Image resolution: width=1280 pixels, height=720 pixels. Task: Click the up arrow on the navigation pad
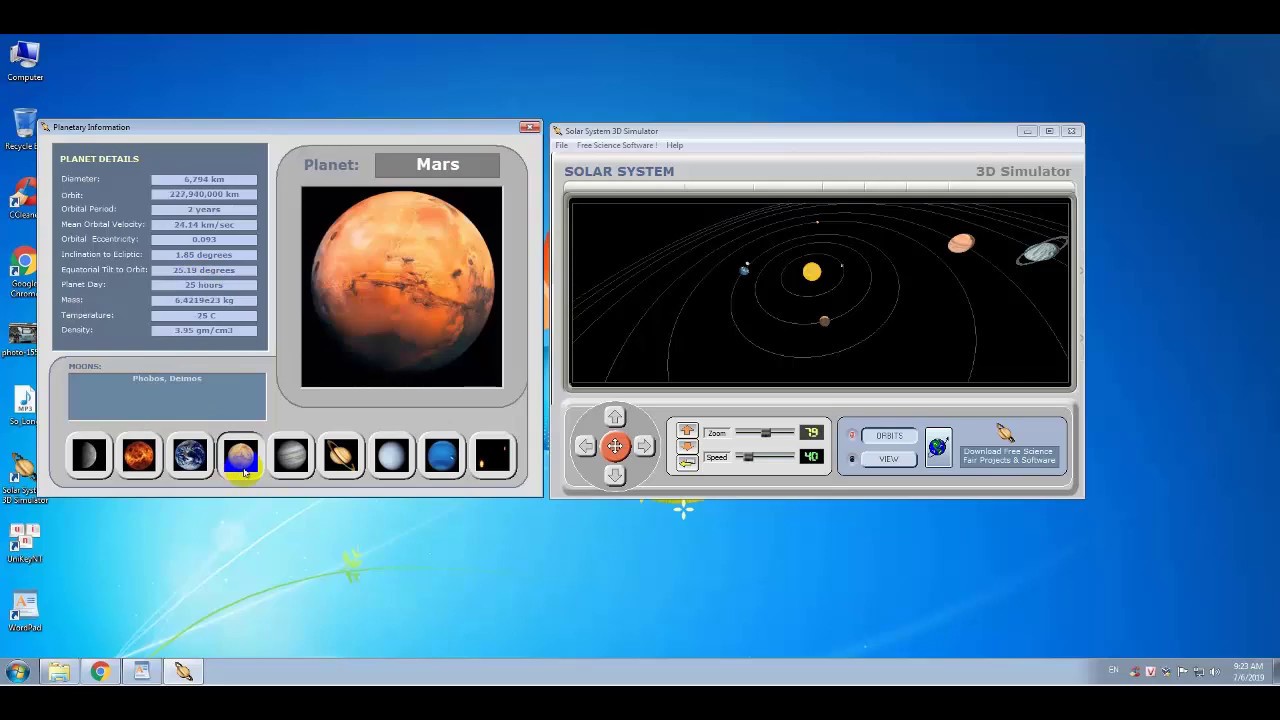click(615, 417)
